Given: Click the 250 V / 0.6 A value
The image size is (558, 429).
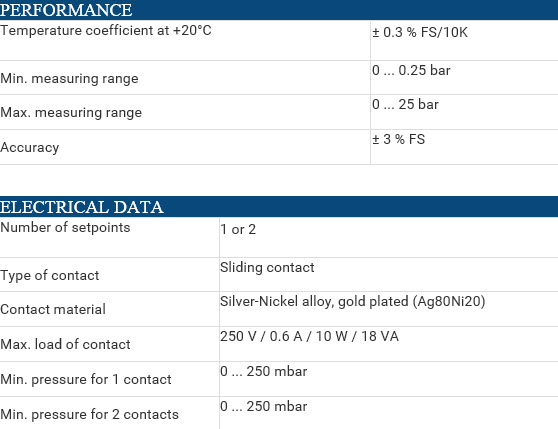Looking at the screenshot, I should pos(309,337).
